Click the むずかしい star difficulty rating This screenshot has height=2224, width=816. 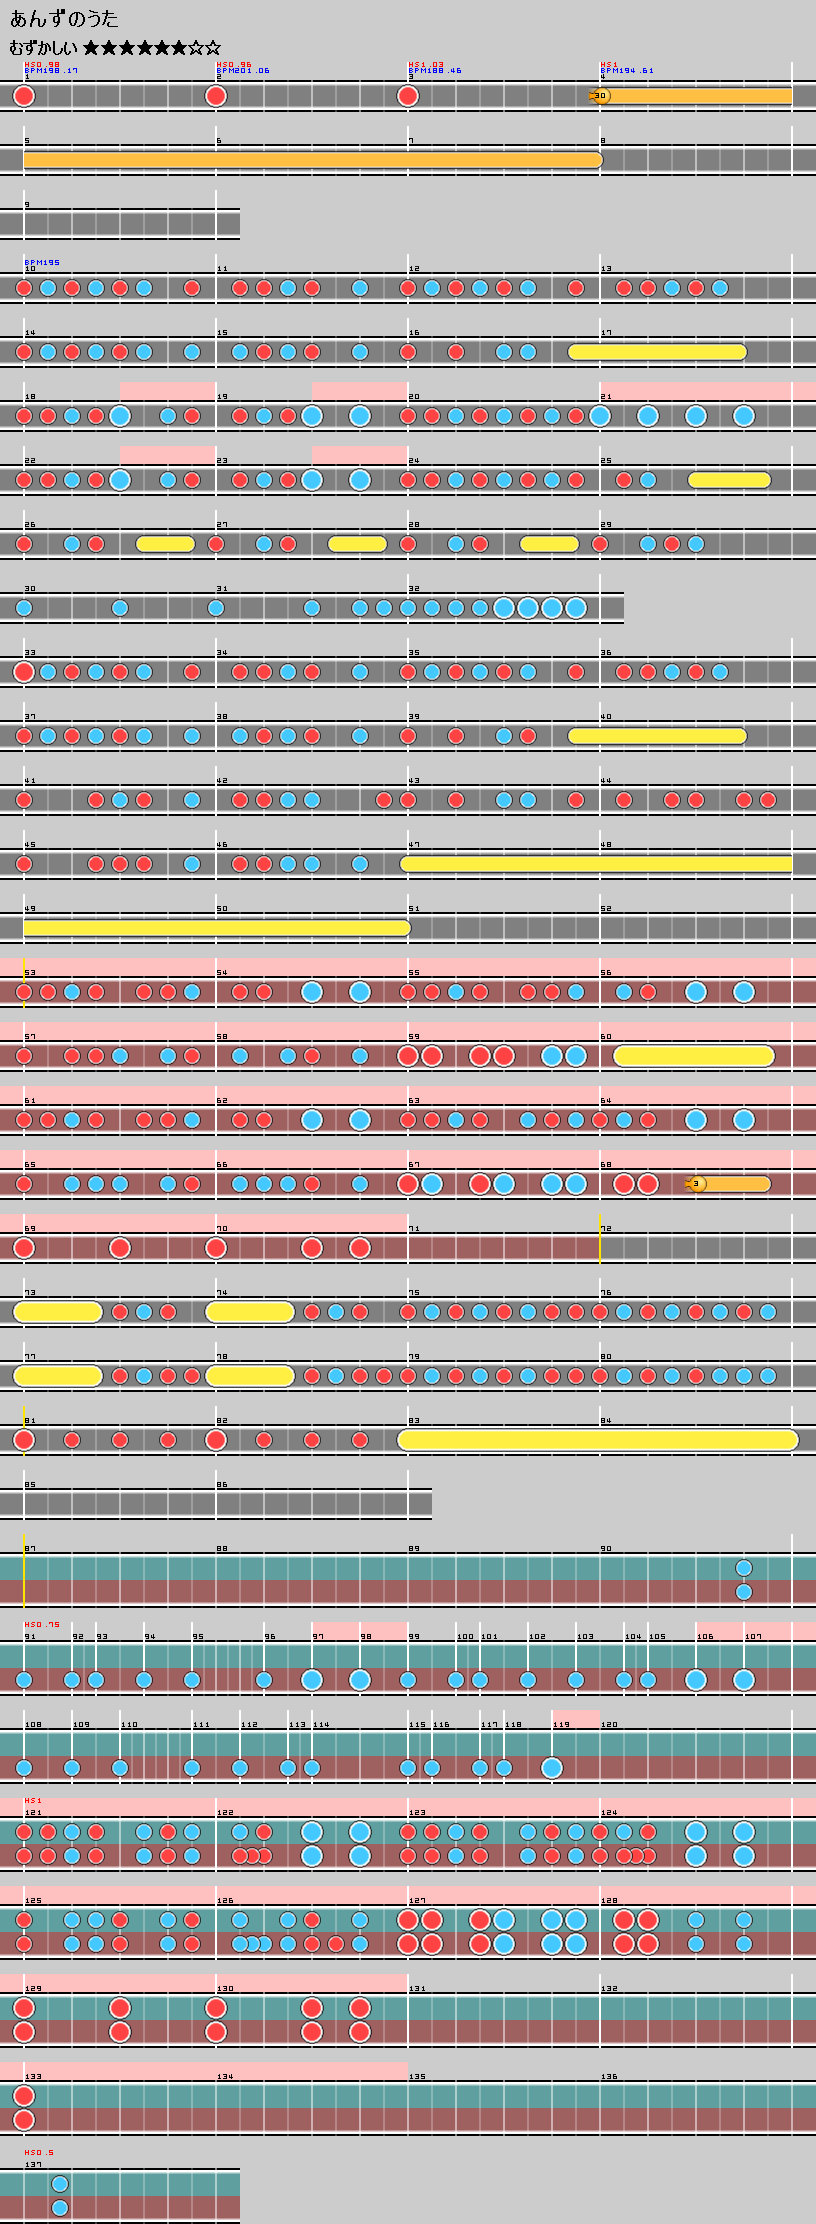(x=115, y=47)
